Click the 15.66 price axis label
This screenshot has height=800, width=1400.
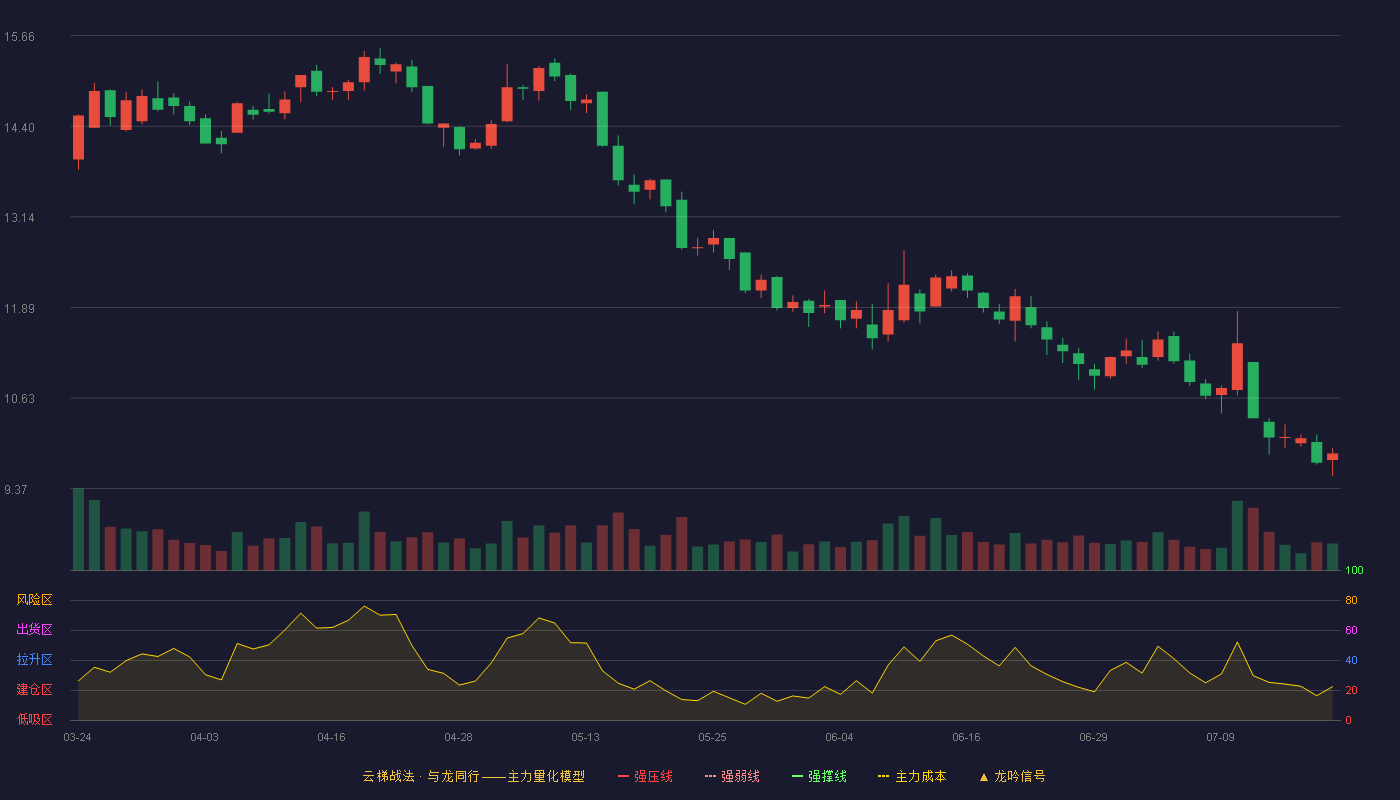(x=19, y=37)
